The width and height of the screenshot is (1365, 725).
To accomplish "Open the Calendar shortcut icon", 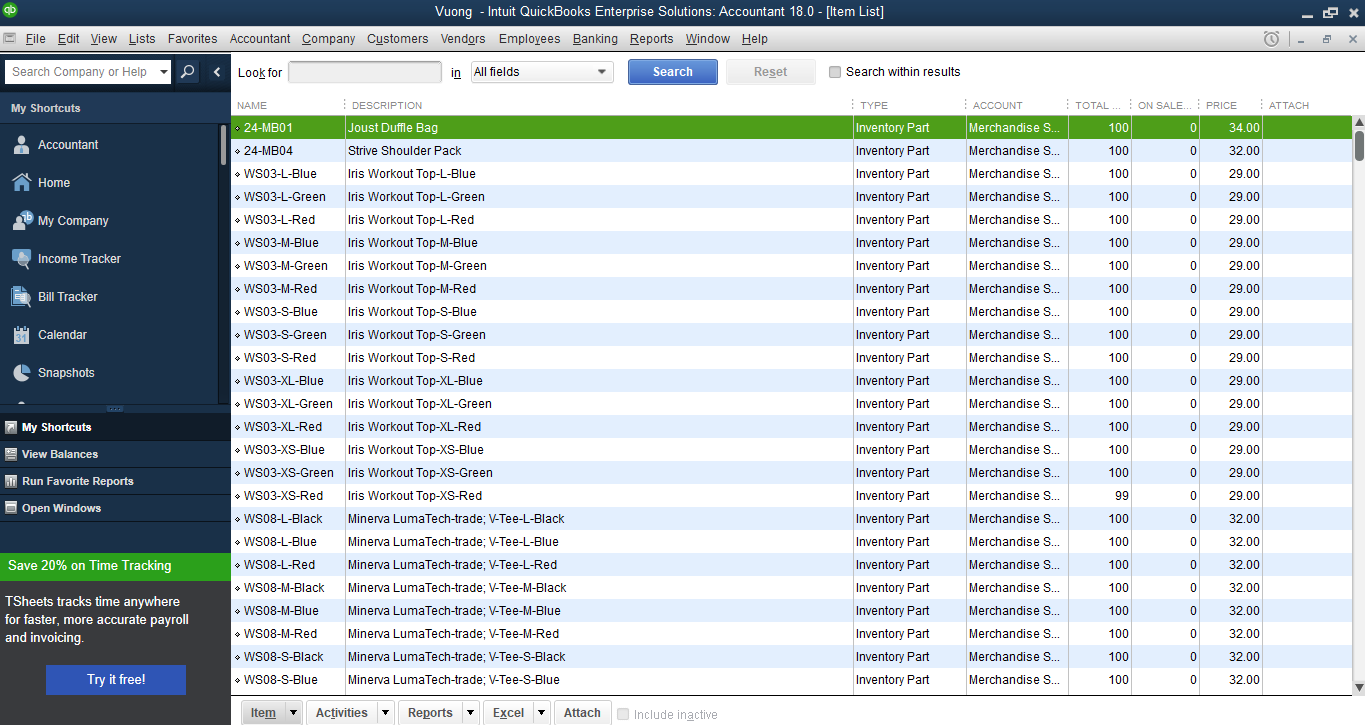I will pyautogui.click(x=21, y=335).
